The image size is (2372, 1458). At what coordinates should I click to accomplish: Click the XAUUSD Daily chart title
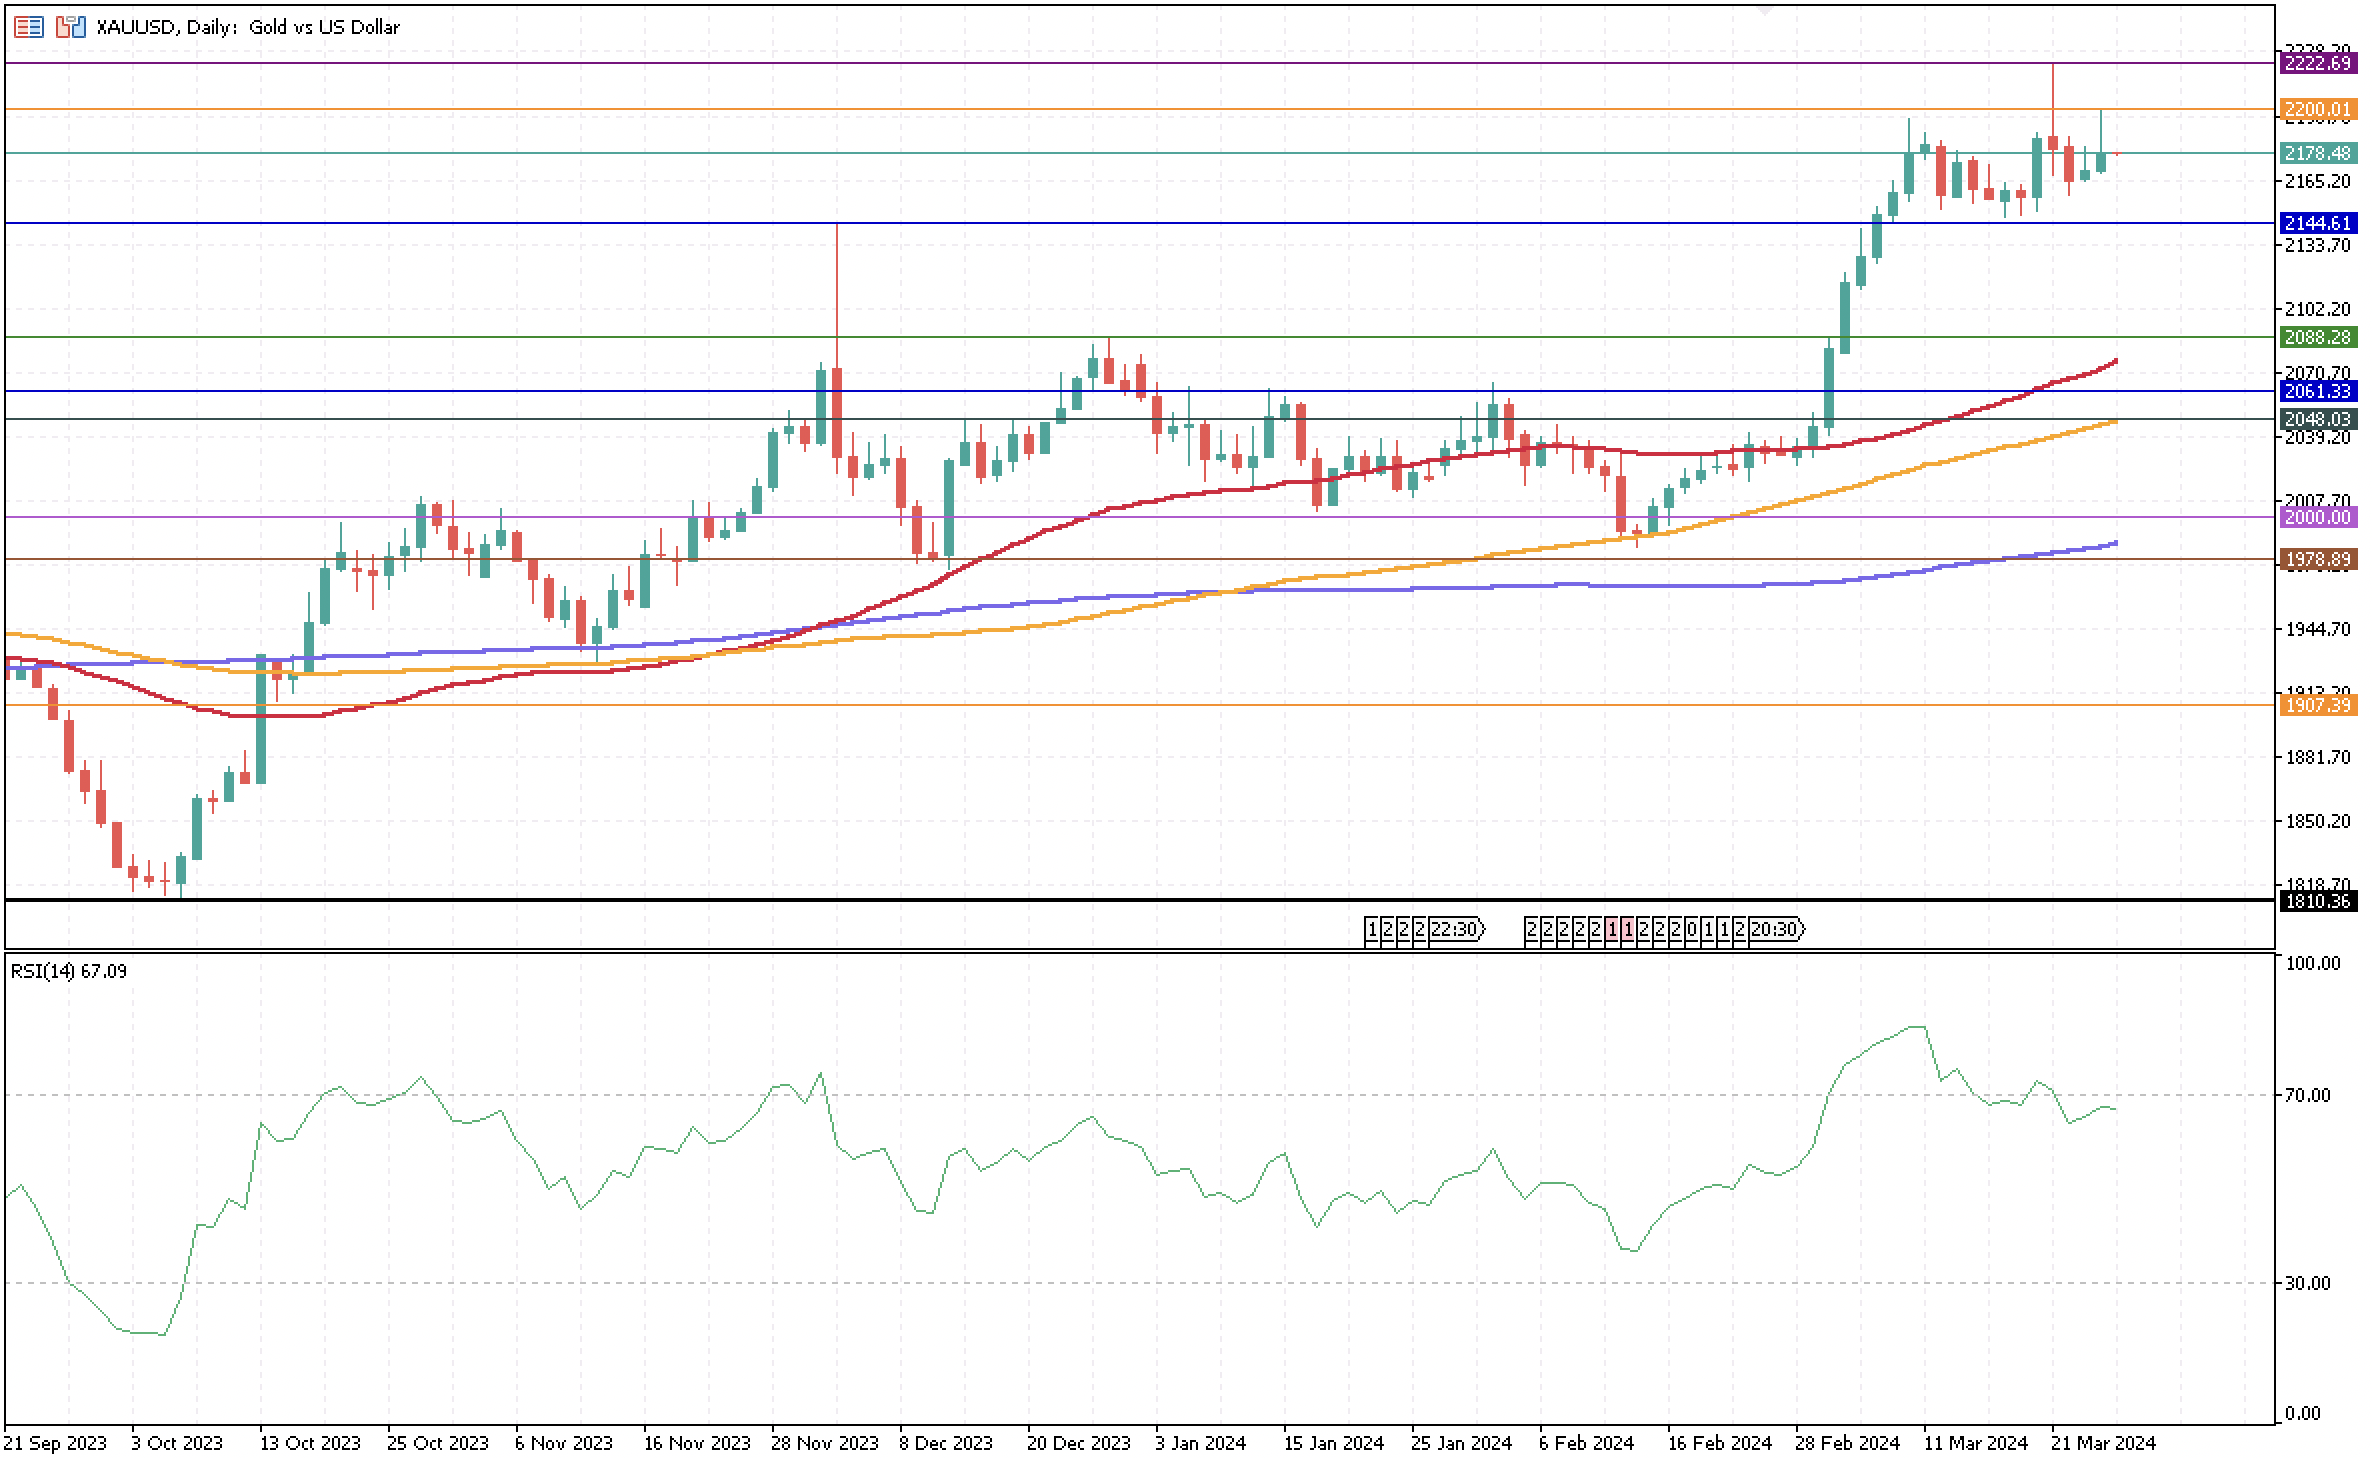tap(248, 27)
